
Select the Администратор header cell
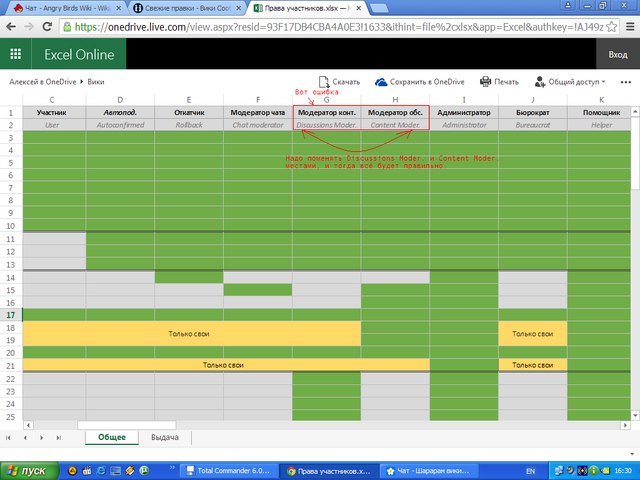[464, 113]
